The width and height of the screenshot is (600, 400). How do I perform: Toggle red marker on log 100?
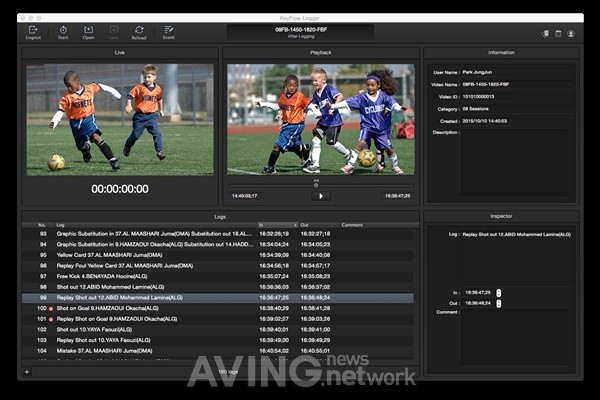click(51, 309)
